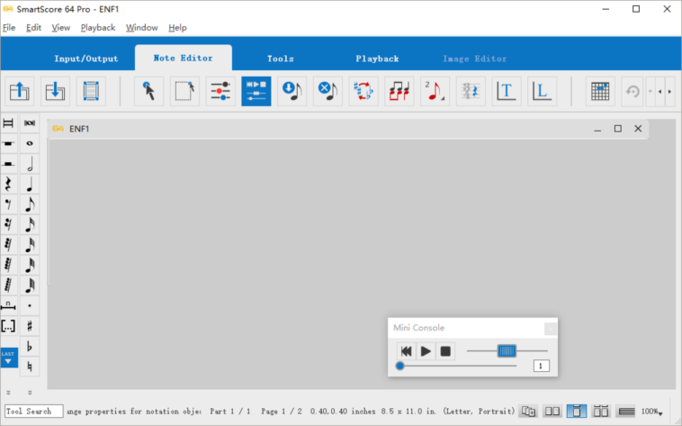The width and height of the screenshot is (682, 426).
Task: Open the 100% zoom dropdown
Action: coord(651,411)
